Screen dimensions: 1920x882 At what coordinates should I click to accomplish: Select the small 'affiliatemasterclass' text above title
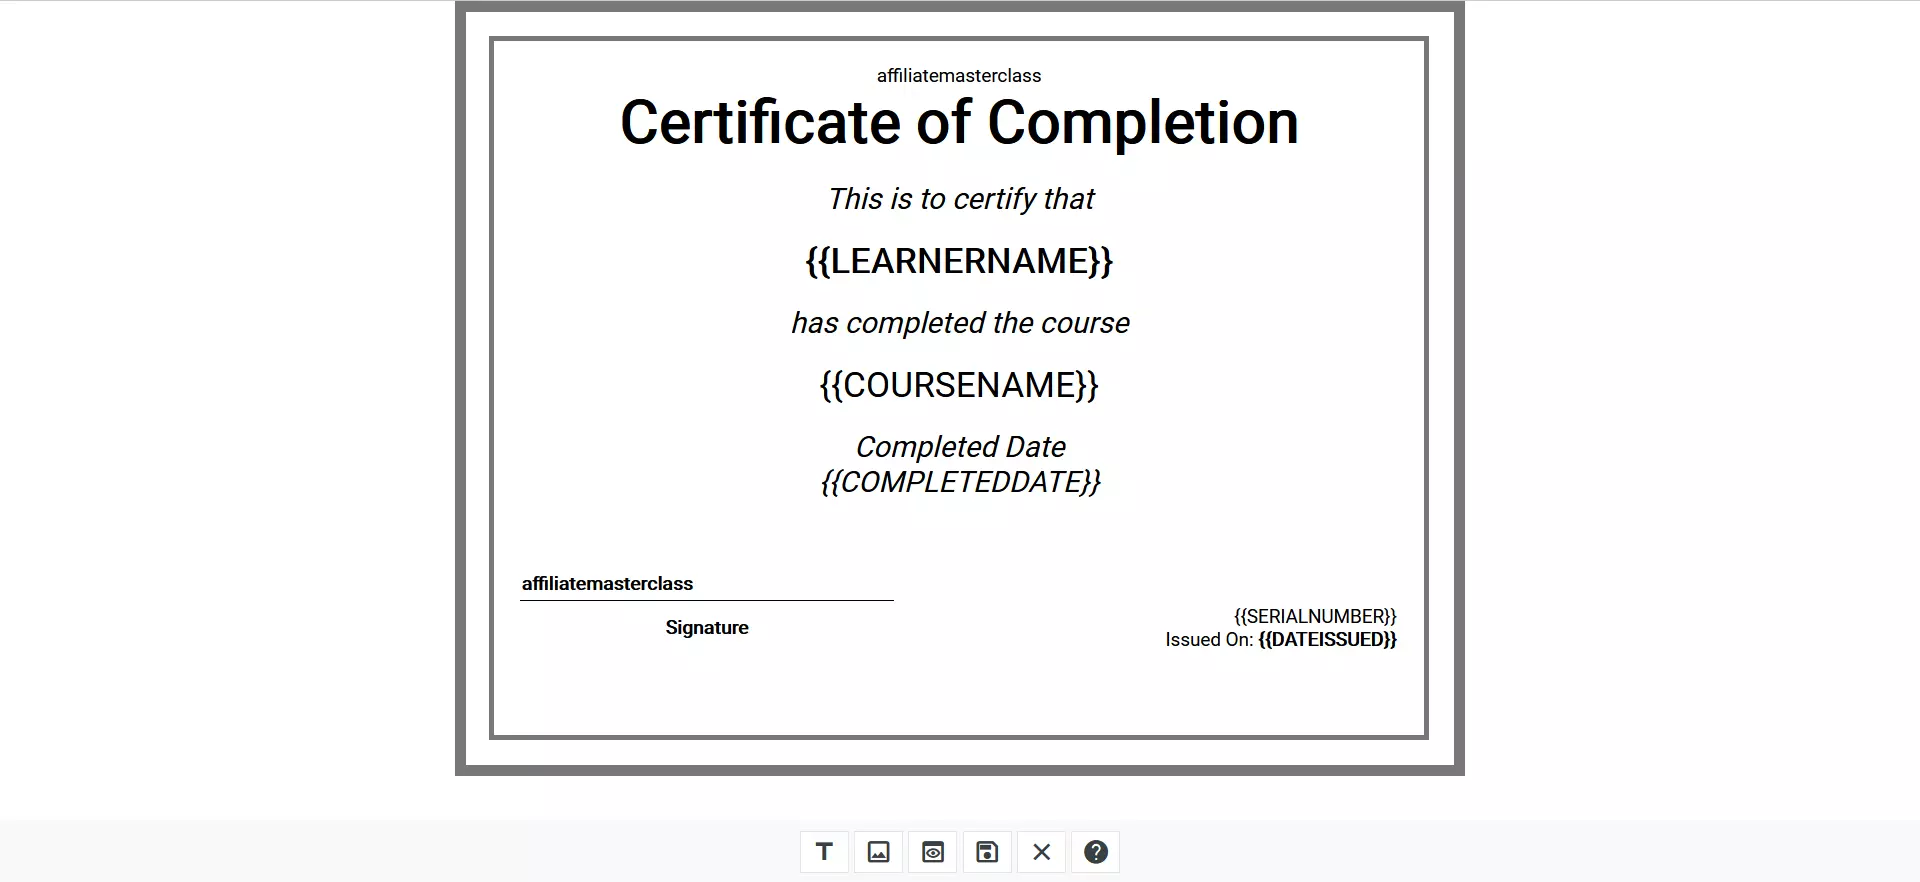click(959, 76)
